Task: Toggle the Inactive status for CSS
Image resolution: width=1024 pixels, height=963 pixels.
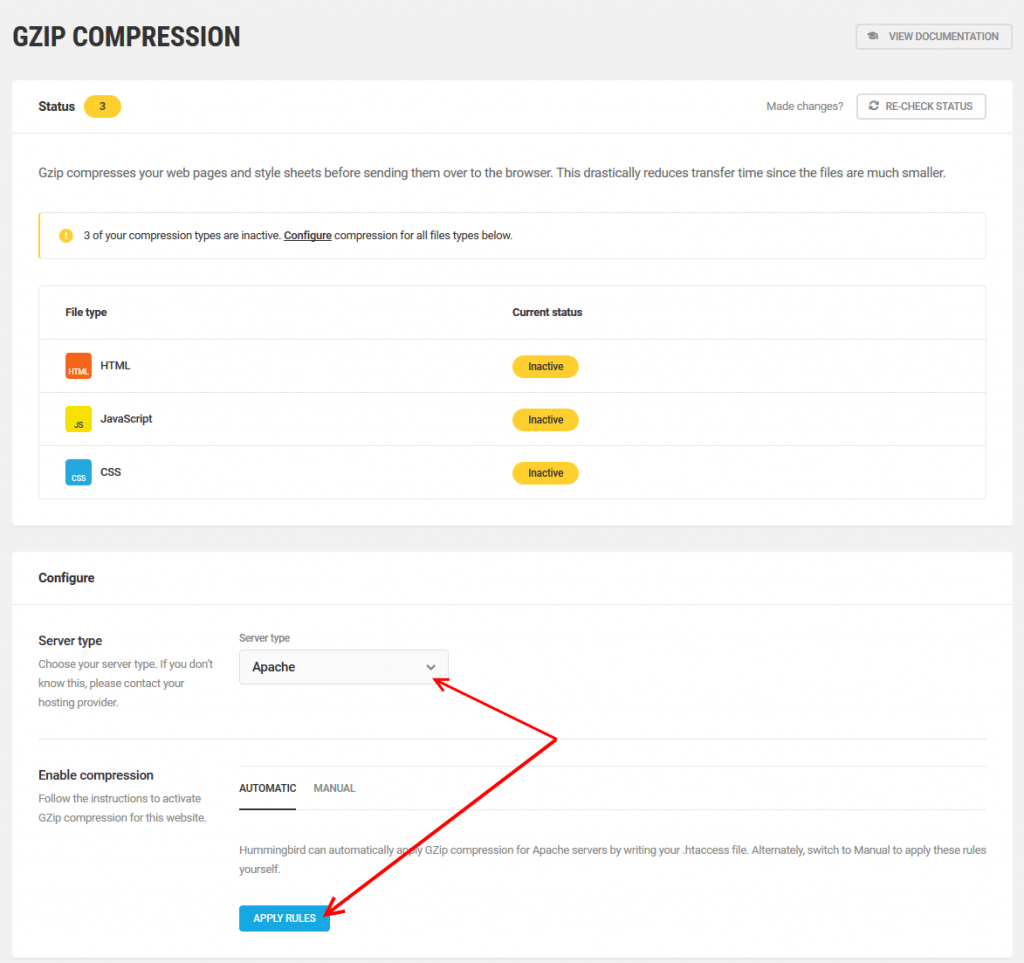Action: [545, 472]
